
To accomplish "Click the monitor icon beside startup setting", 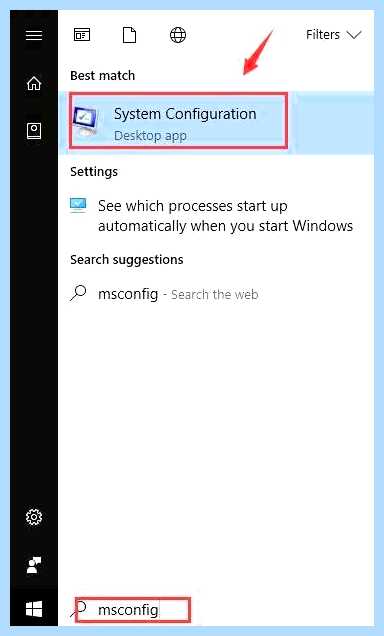I will (78, 205).
